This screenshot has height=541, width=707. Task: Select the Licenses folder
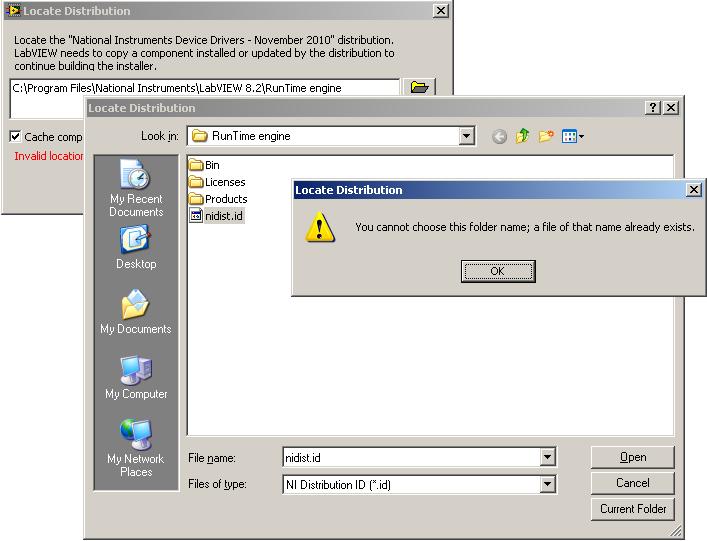217,182
